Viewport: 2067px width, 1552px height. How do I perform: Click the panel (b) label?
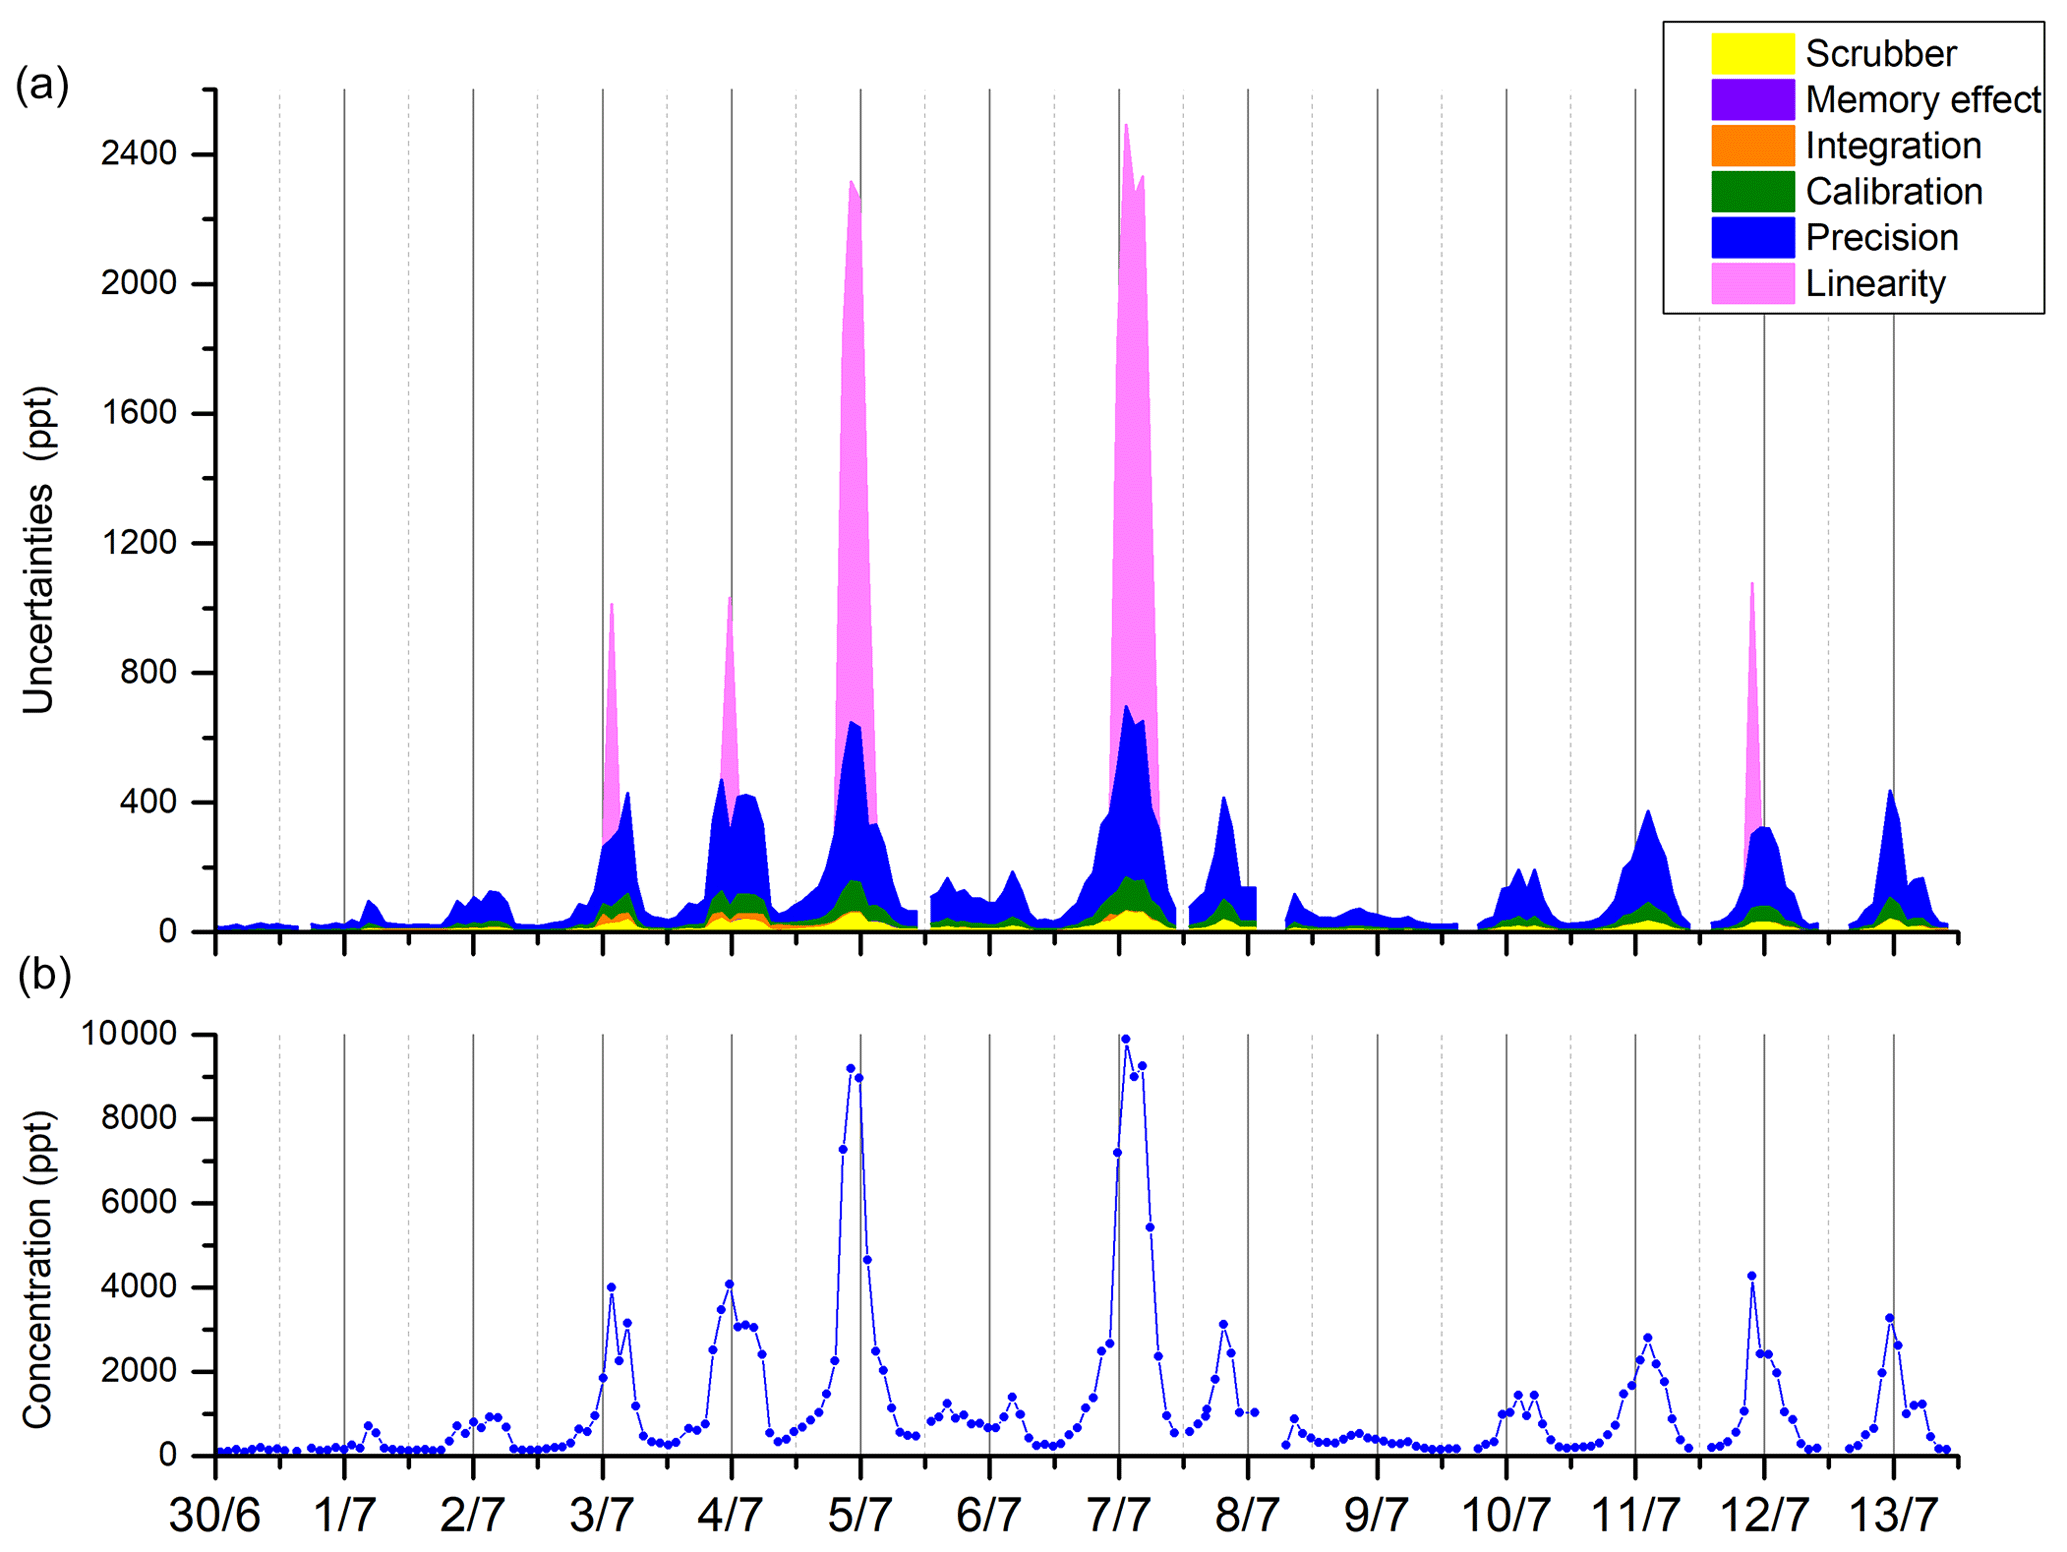[x=44, y=976]
